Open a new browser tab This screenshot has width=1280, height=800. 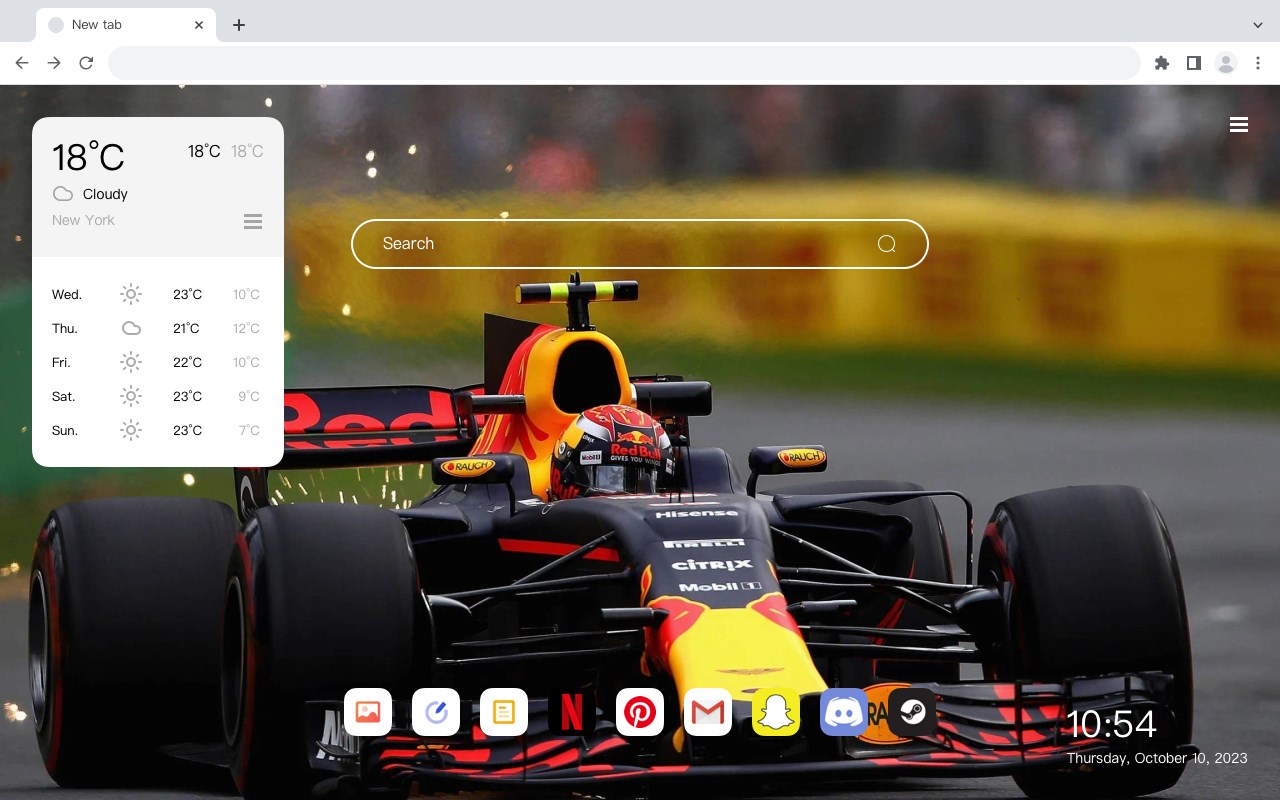point(238,25)
